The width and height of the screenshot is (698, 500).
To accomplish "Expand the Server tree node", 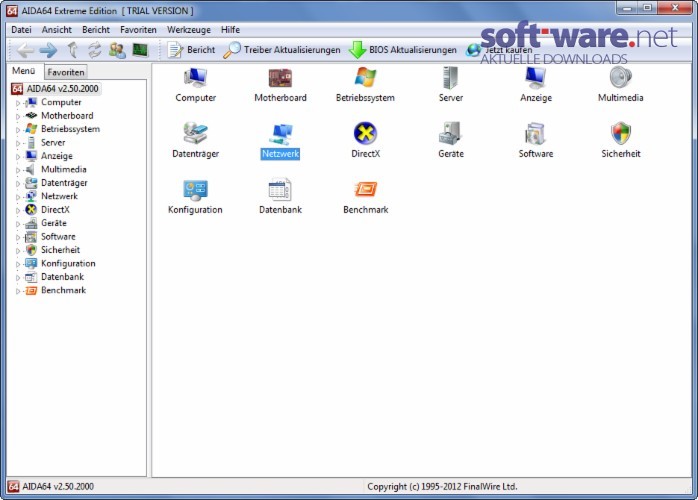I will pyautogui.click(x=18, y=143).
